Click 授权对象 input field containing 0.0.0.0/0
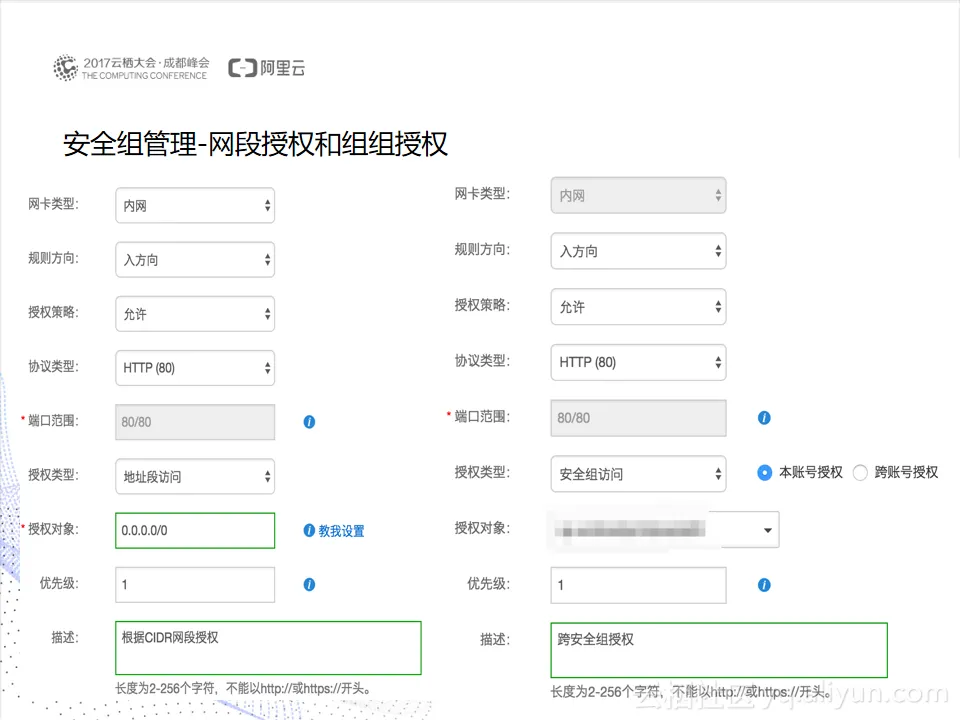 (x=194, y=530)
